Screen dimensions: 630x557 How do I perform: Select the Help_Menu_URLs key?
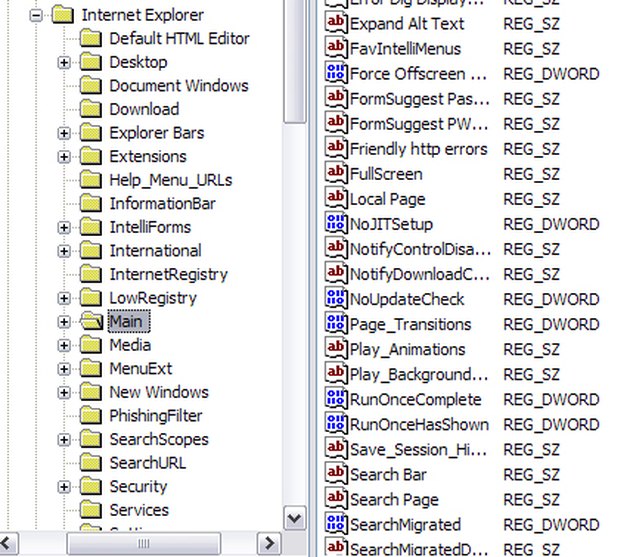click(x=171, y=180)
